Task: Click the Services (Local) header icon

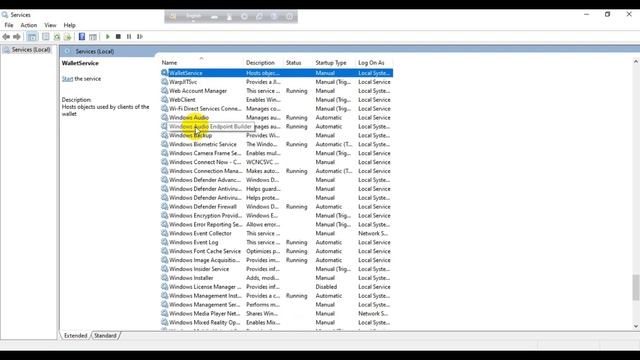Action: [x=67, y=51]
